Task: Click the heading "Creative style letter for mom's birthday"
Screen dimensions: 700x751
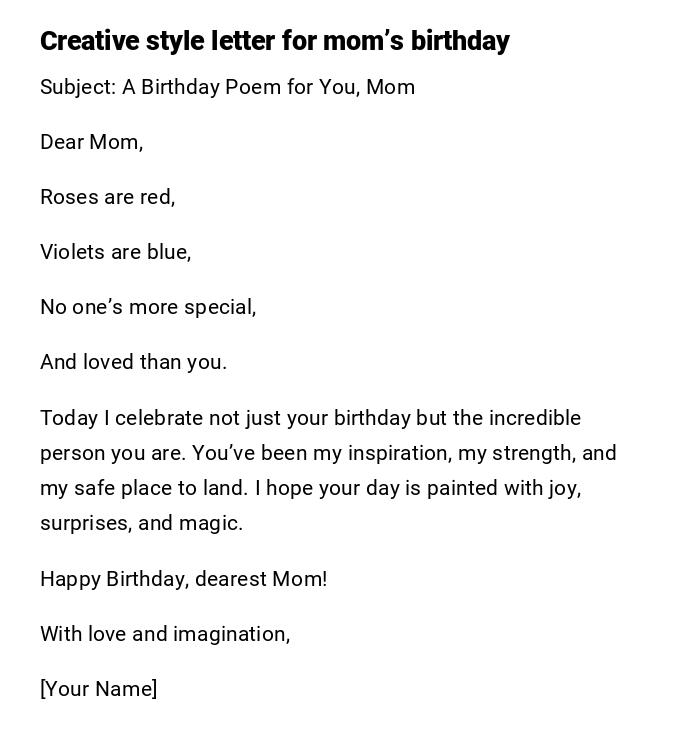Action: (275, 41)
